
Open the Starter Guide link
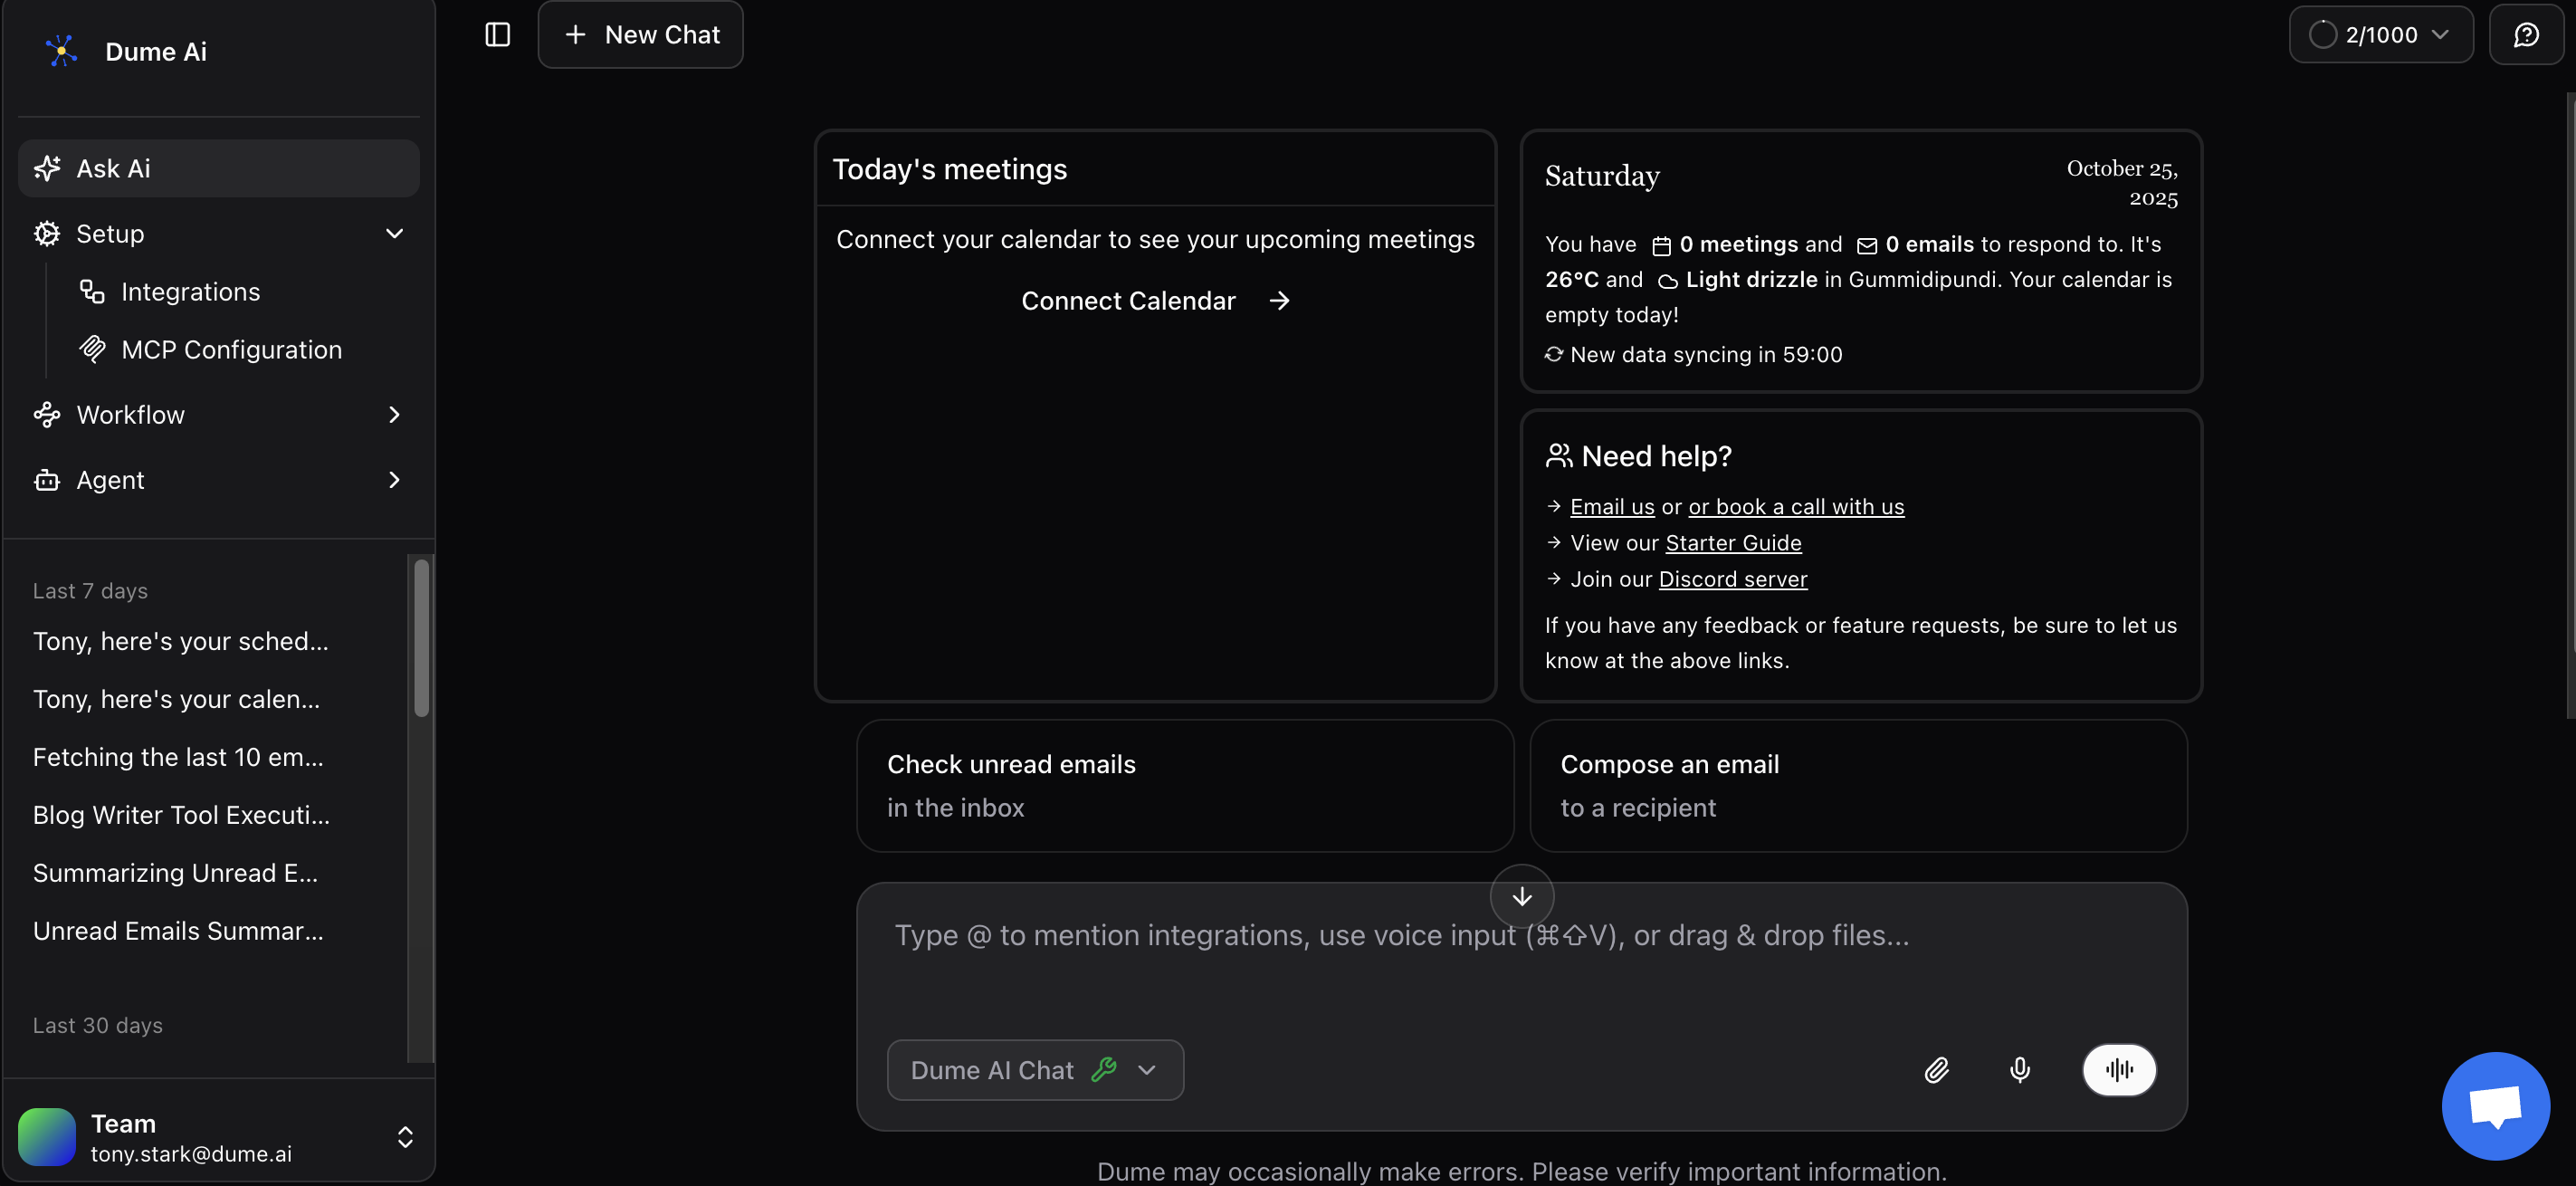point(1733,542)
